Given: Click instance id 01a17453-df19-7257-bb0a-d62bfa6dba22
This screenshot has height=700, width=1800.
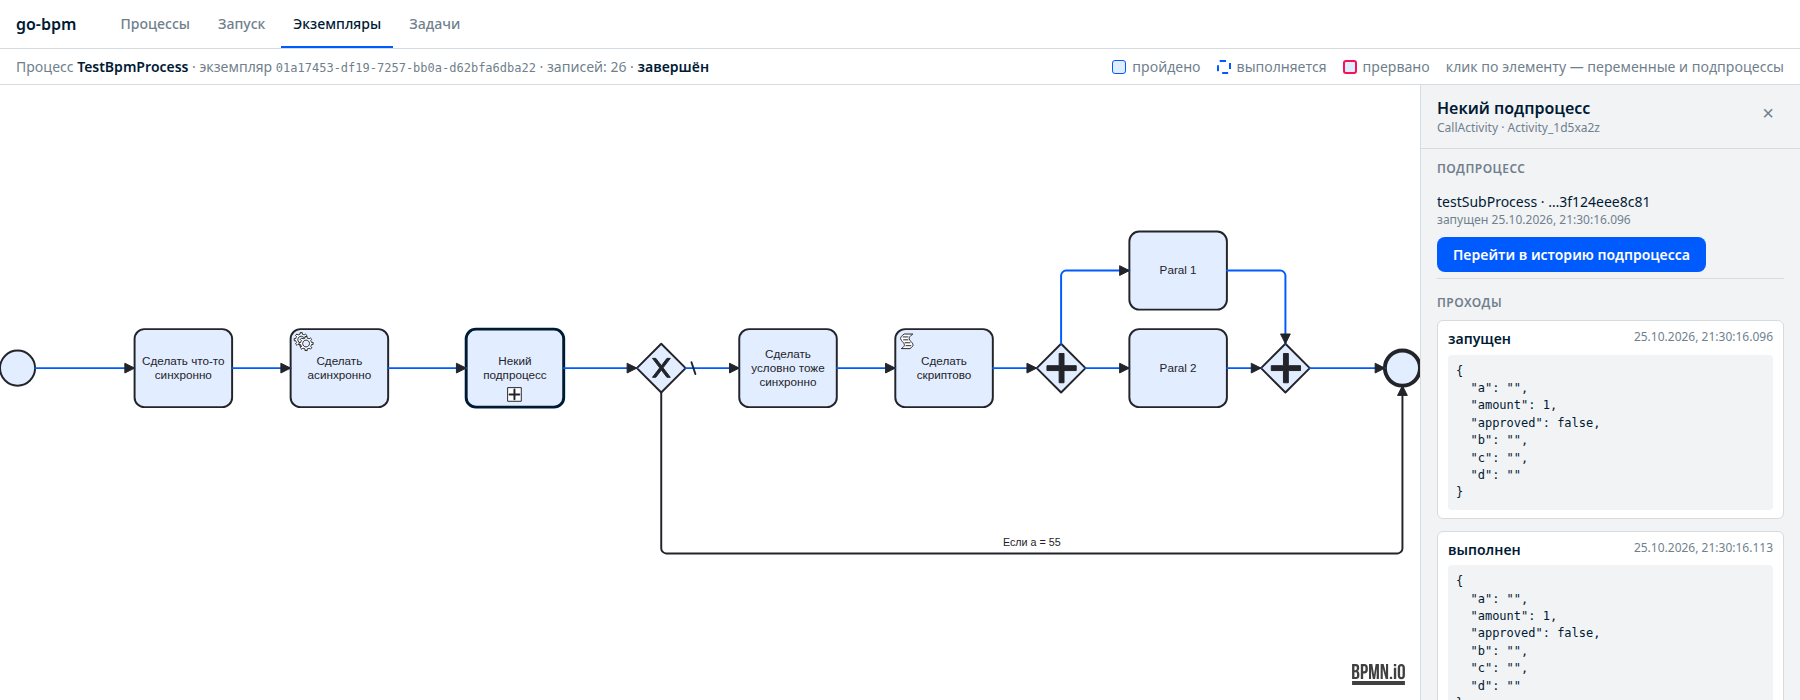Looking at the screenshot, I should pyautogui.click(x=406, y=67).
